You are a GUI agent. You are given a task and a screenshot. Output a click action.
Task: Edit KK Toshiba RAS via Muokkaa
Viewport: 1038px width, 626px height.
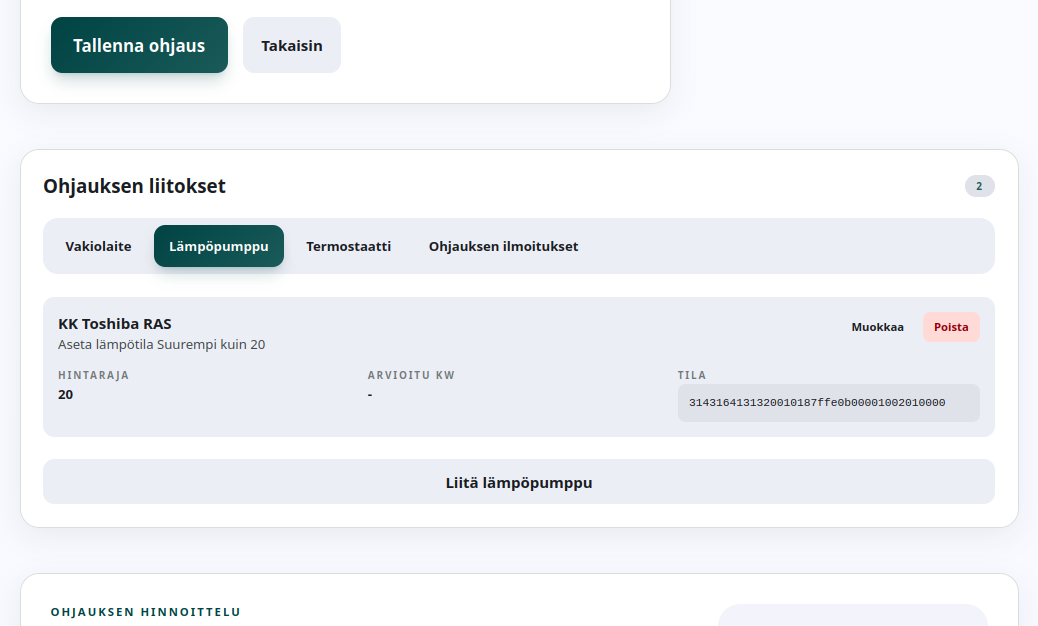click(877, 327)
